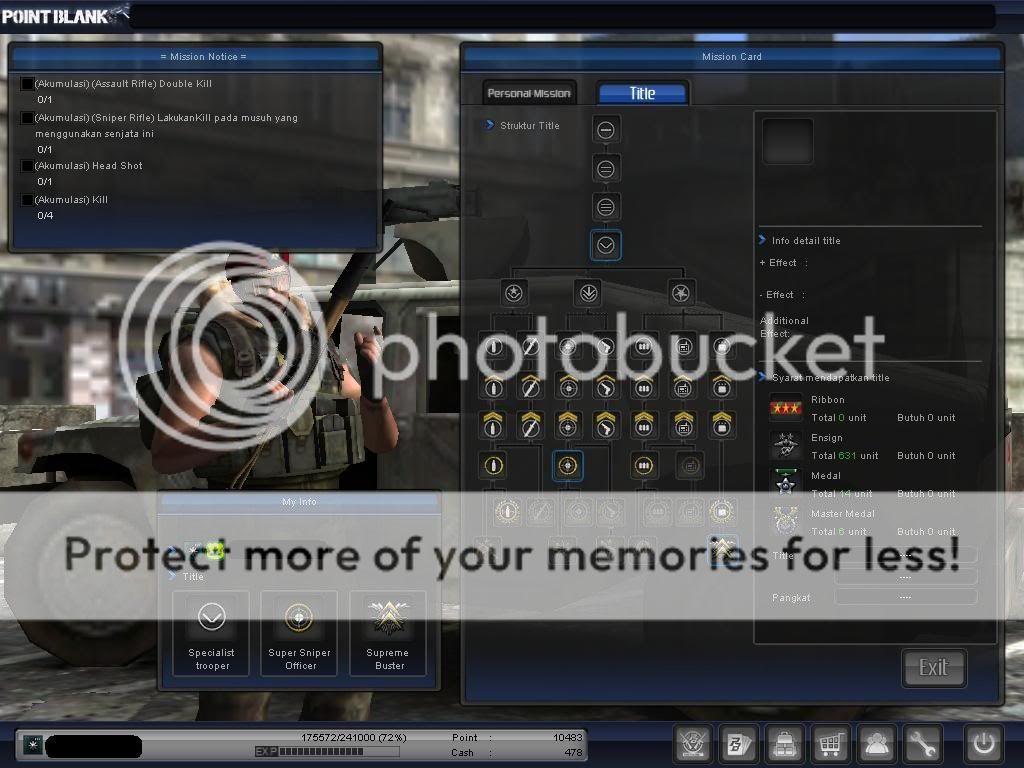Expand the Info detail title arrow
The height and width of the screenshot is (768, 1024).
762,240
